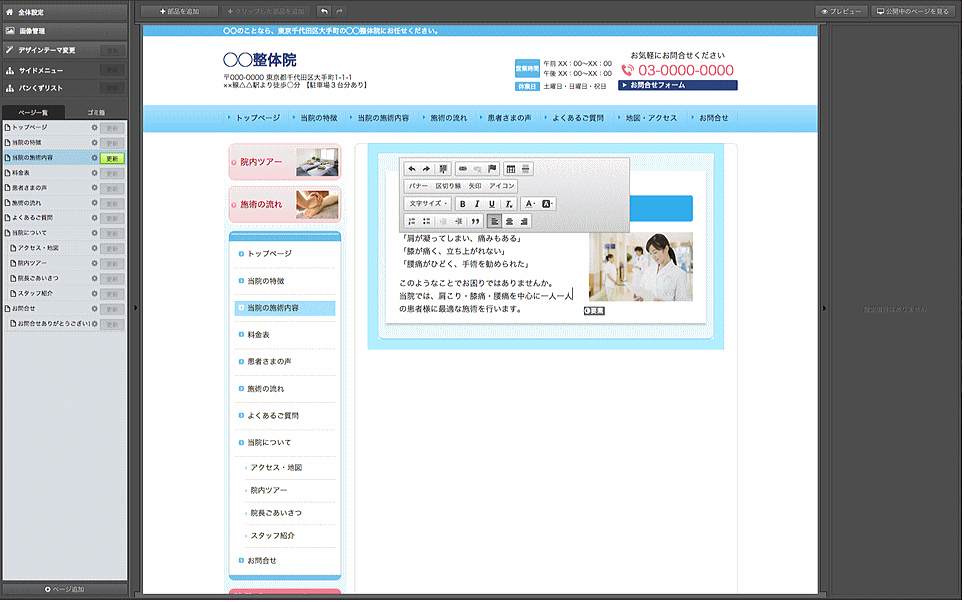Select the 料金表 page in page list
Image resolution: width=964 pixels, height=602 pixels.
click(30, 172)
